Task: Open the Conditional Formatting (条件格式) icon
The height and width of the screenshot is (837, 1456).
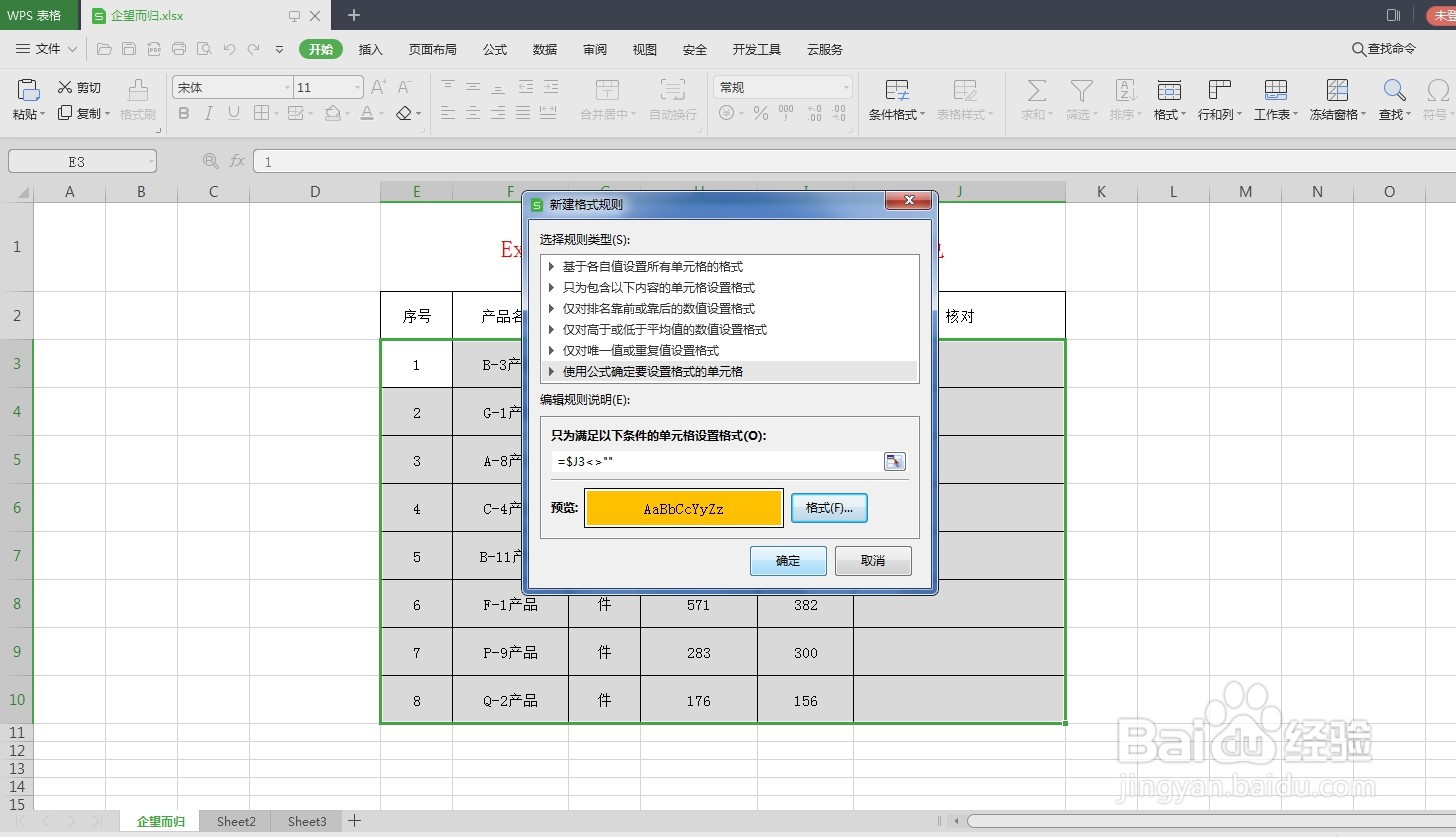Action: pyautogui.click(x=897, y=91)
